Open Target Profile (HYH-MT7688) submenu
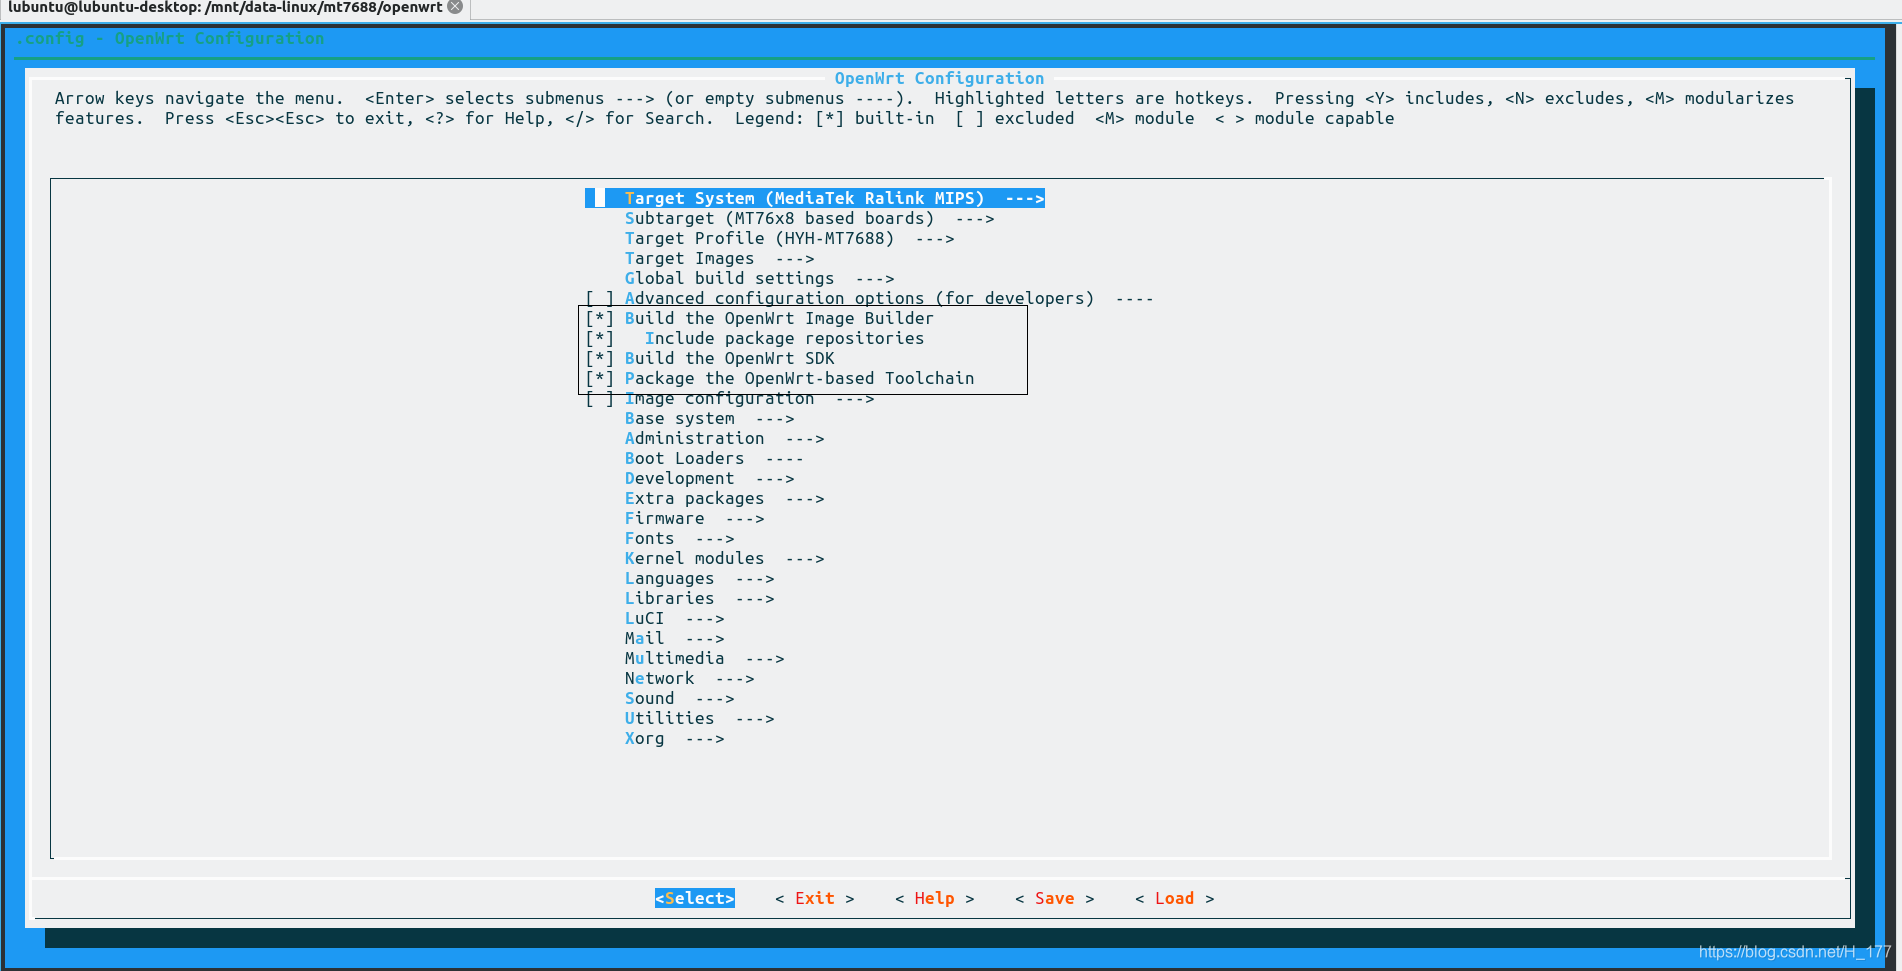This screenshot has height=971, width=1902. click(790, 238)
